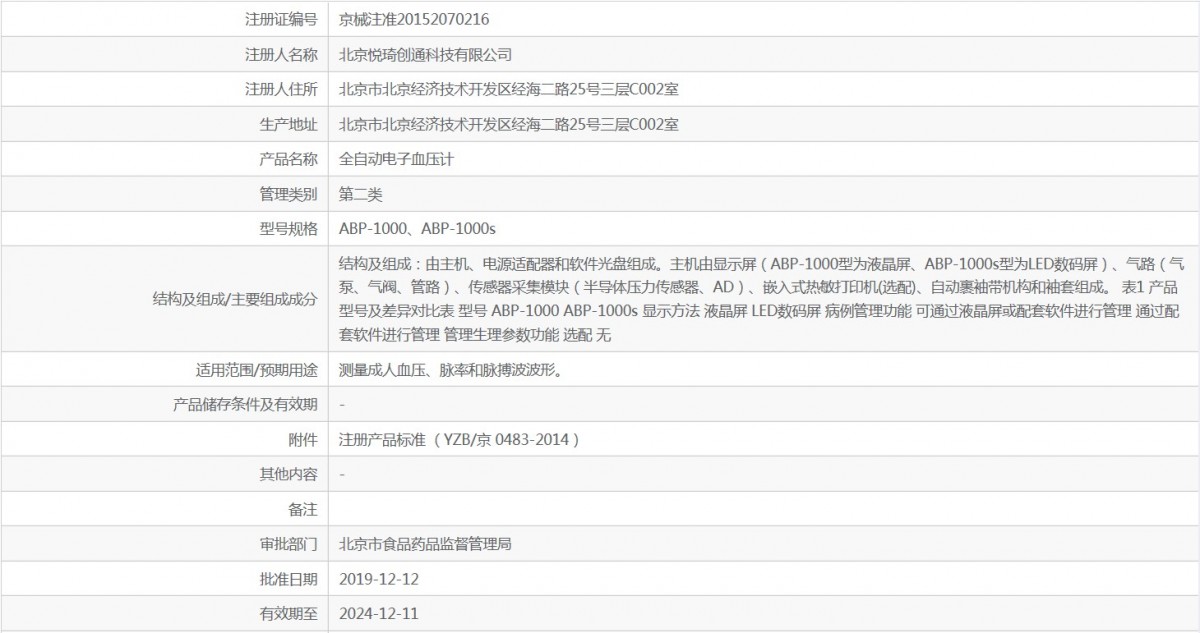Select the address value beside 注册人住所
The image size is (1200, 633).
pyautogui.click(x=509, y=89)
